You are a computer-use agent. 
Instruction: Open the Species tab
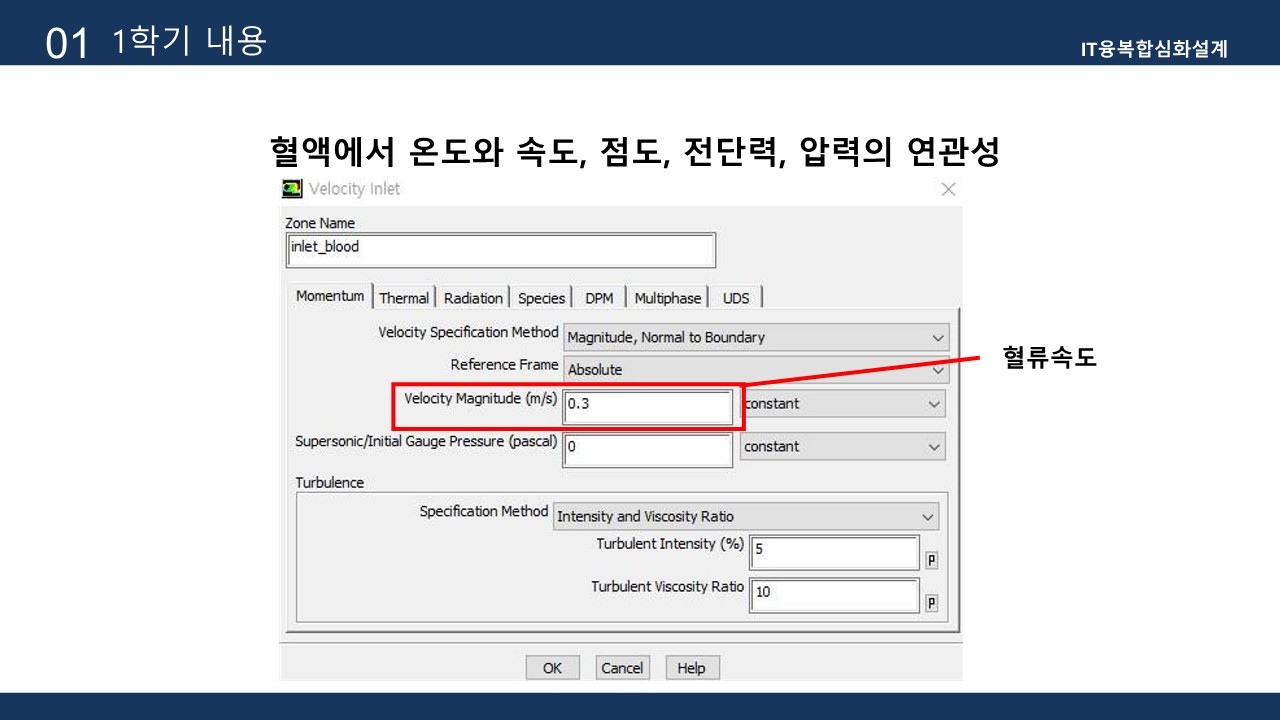point(541,298)
